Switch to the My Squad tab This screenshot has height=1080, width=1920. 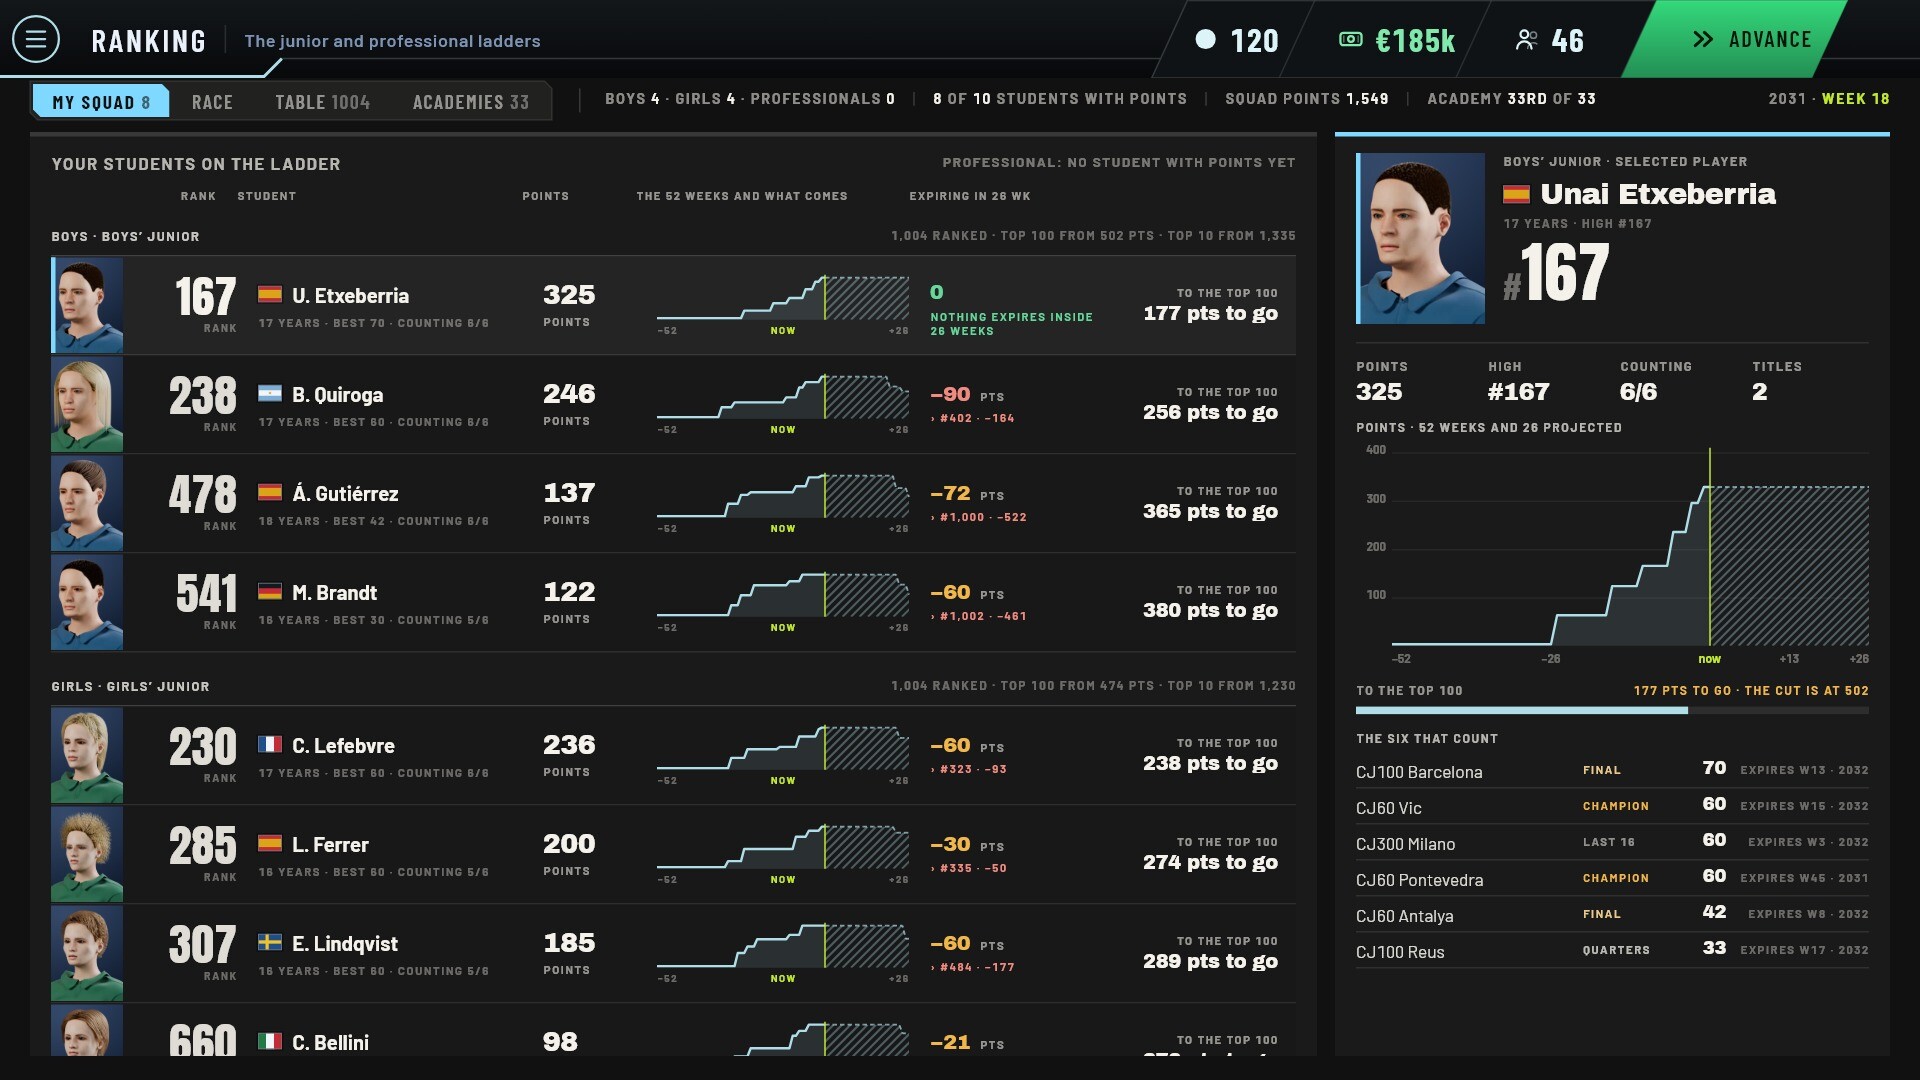tap(101, 102)
